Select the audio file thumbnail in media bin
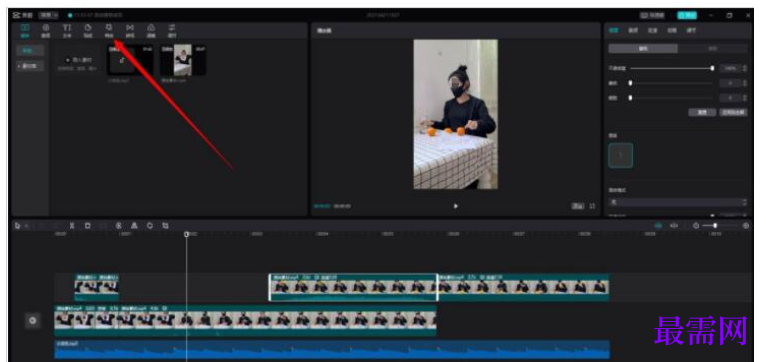Image resolution: width=766 pixels, height=362 pixels. [x=130, y=60]
